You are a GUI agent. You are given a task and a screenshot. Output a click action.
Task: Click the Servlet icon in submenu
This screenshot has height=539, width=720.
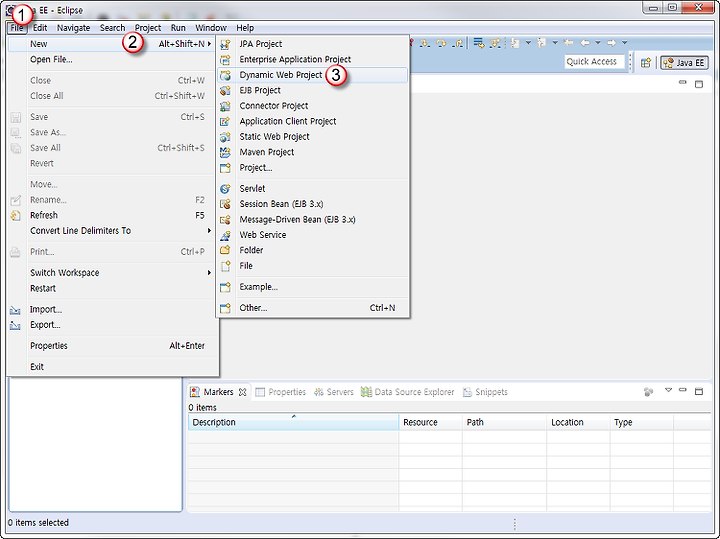click(x=225, y=189)
